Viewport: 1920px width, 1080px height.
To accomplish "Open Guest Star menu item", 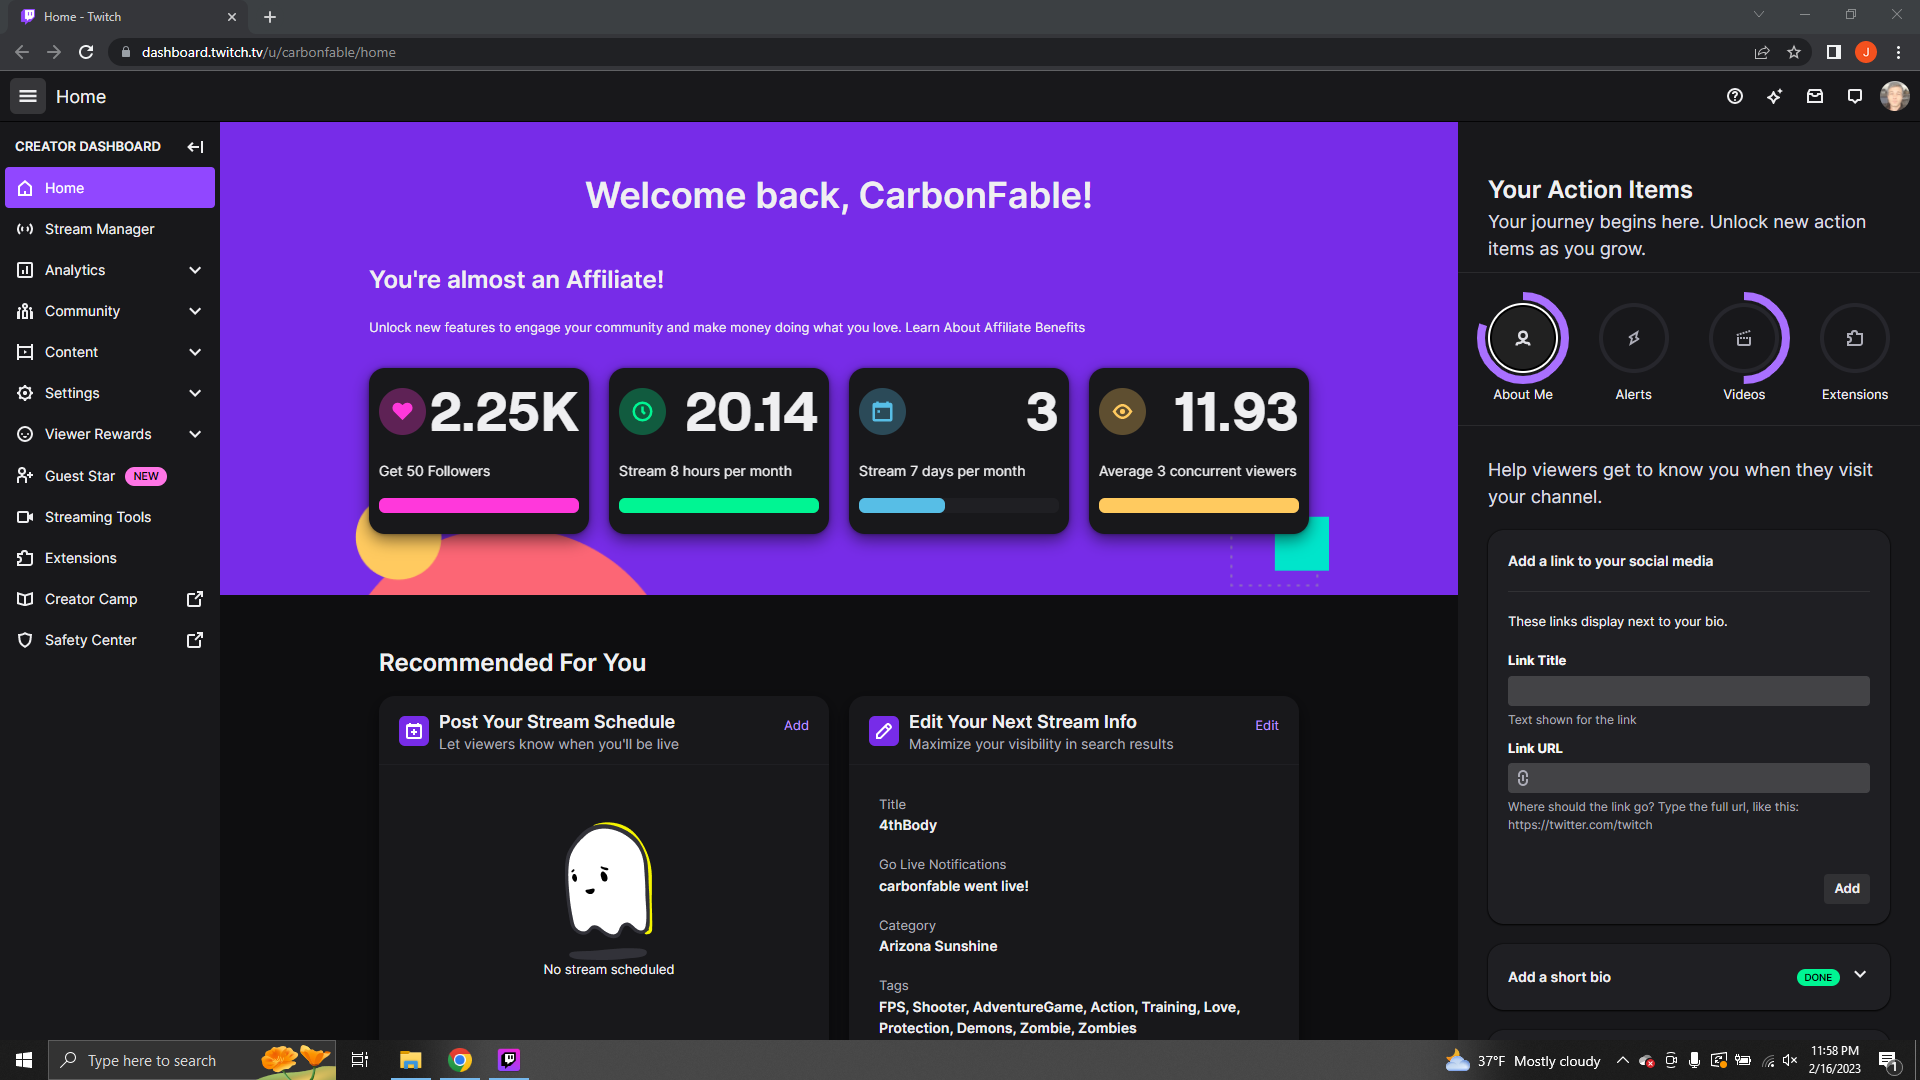I will pyautogui.click(x=80, y=476).
